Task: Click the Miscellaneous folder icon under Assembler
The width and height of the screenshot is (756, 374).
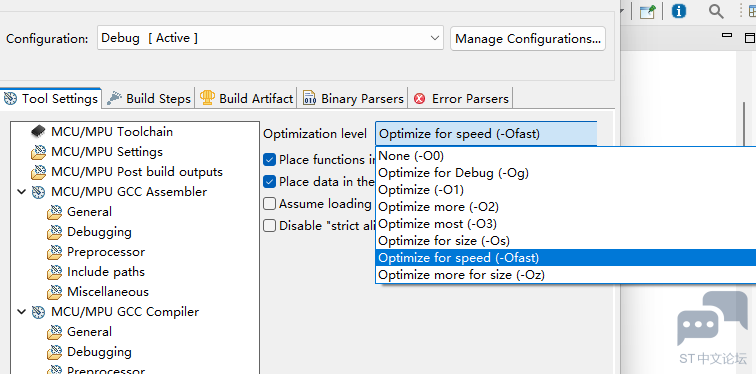Action: (54, 293)
